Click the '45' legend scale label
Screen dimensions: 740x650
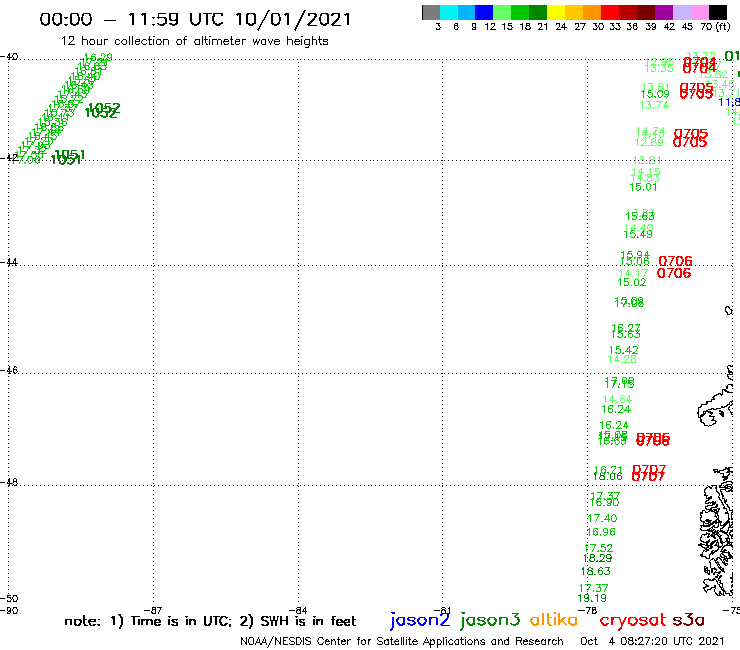point(687,27)
